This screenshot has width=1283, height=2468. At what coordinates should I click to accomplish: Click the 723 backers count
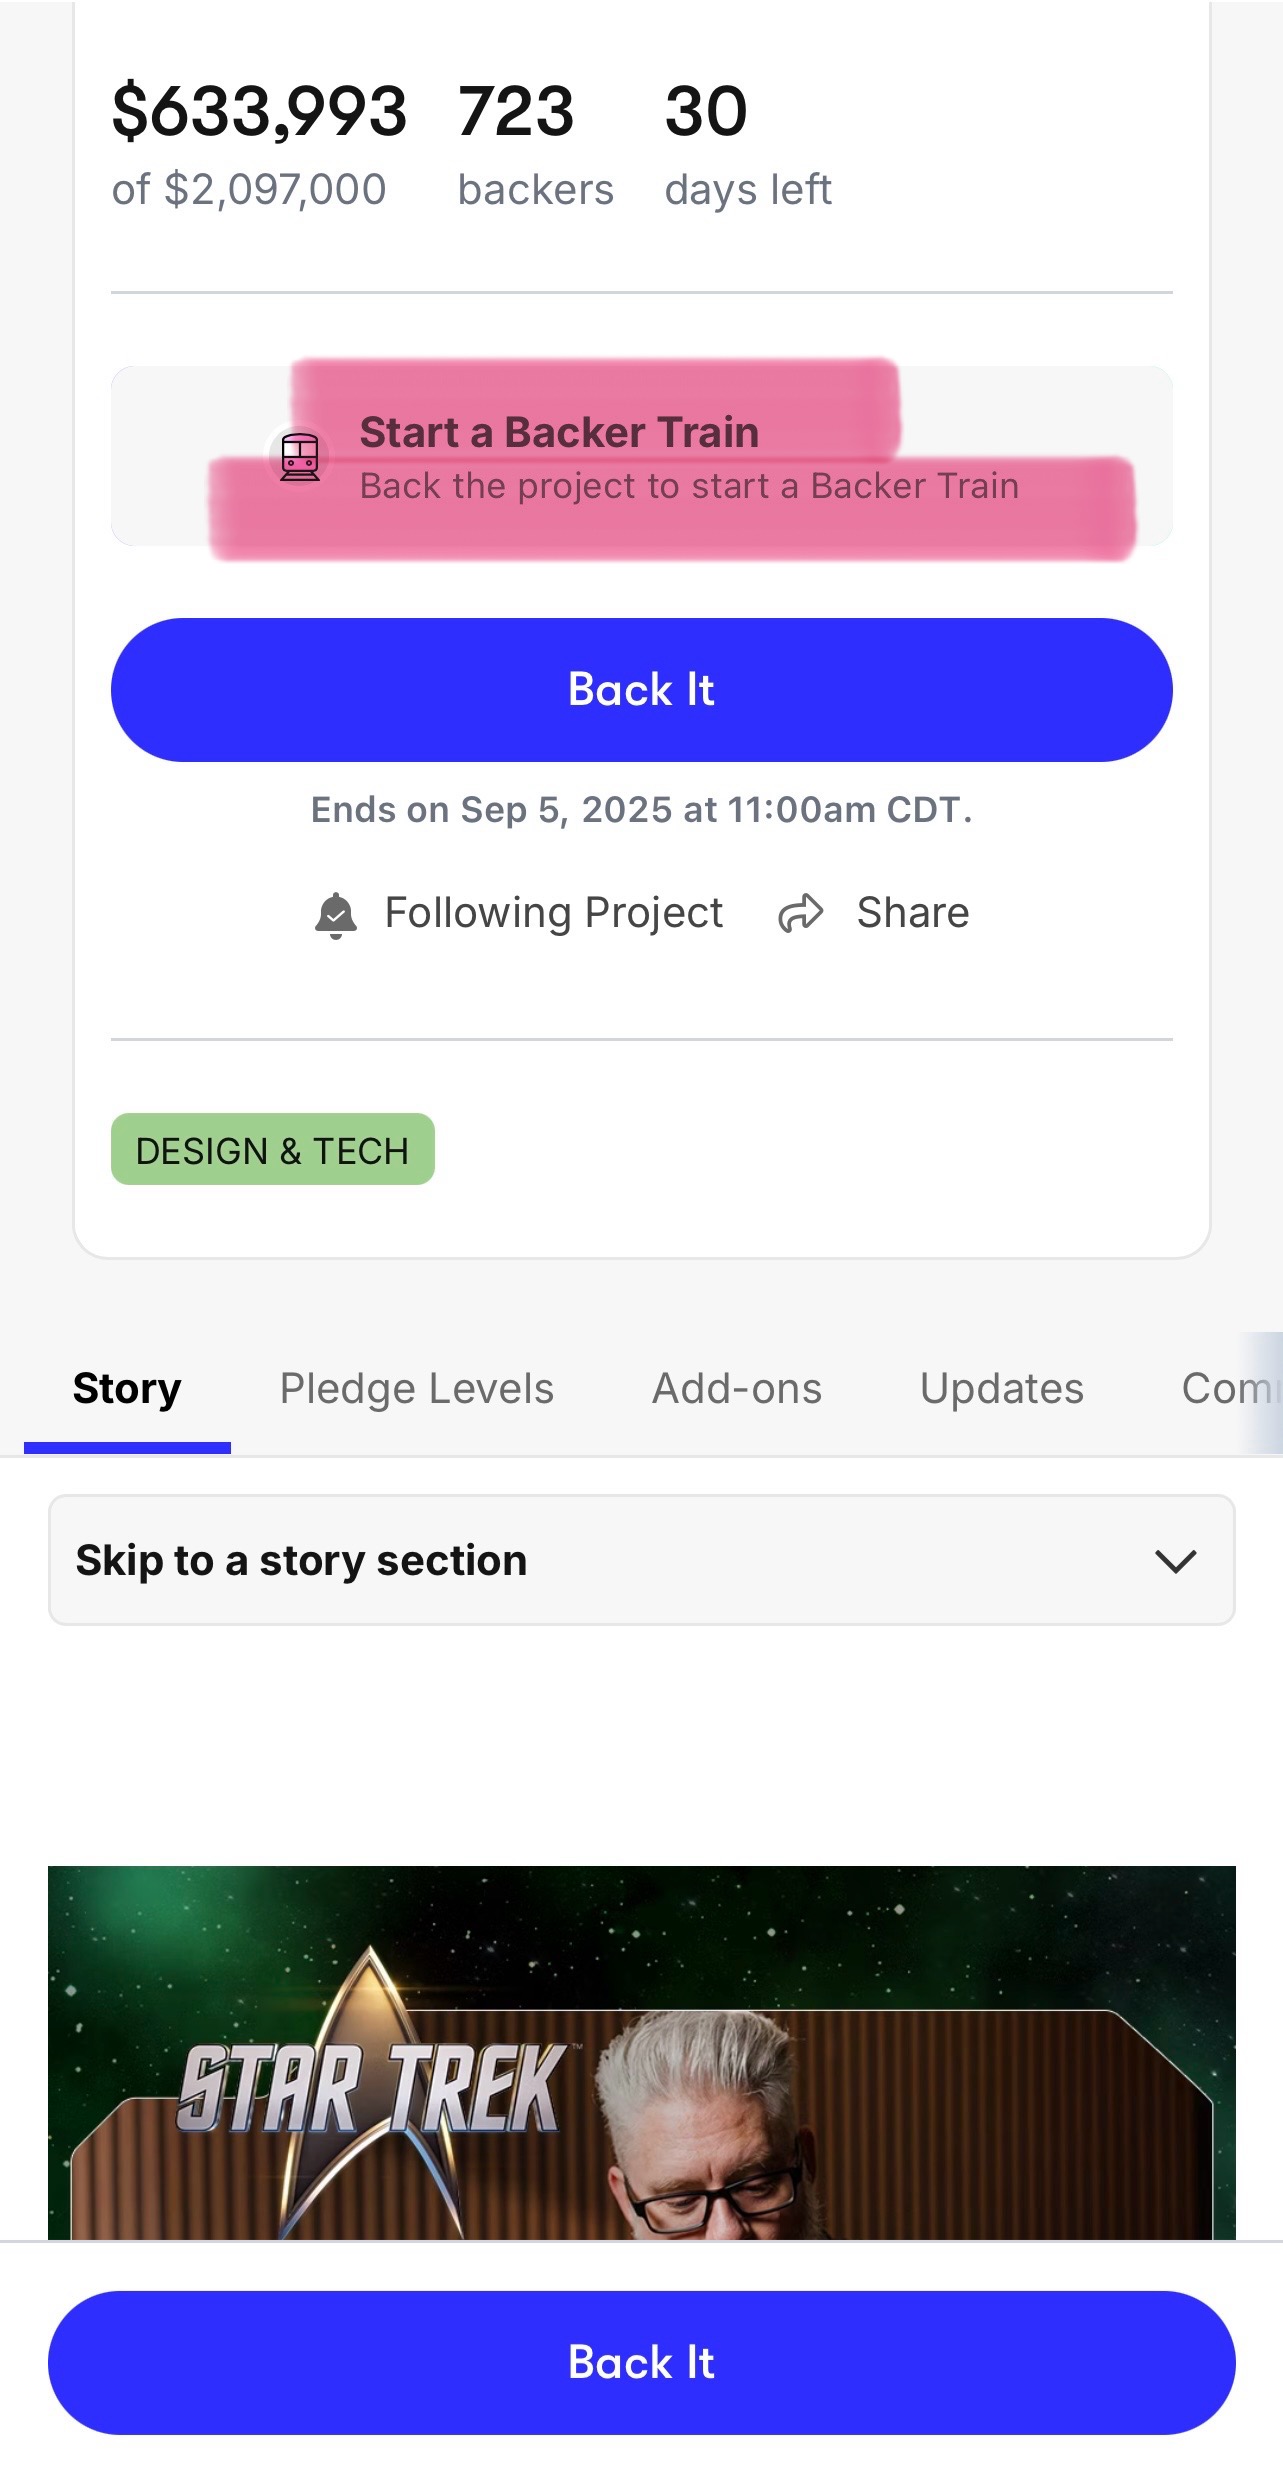(535, 144)
